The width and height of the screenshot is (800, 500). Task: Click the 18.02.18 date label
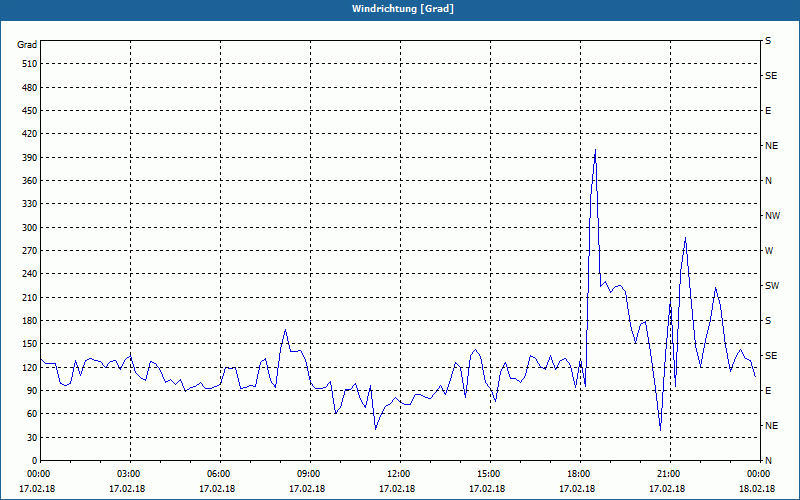click(x=757, y=489)
